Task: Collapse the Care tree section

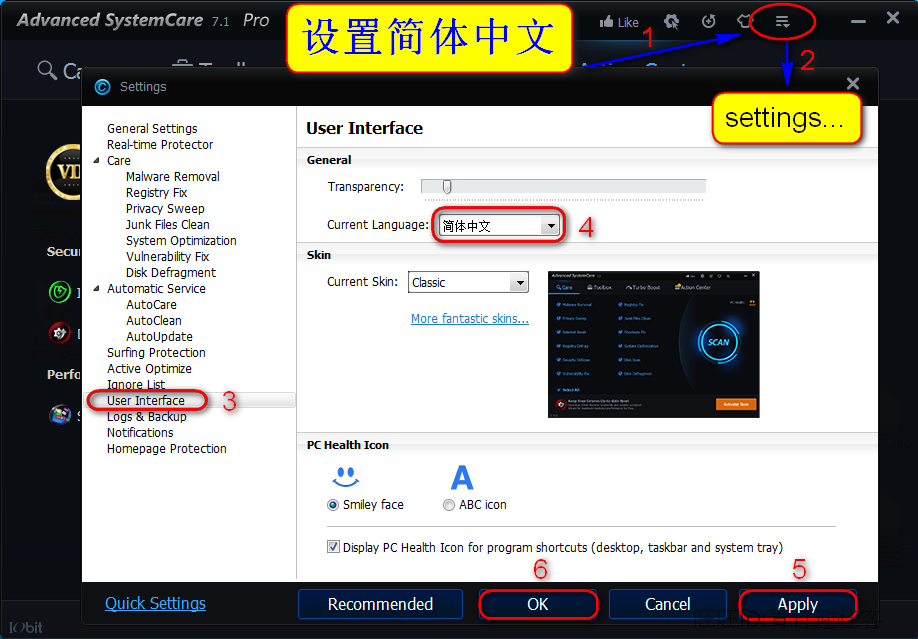Action: pyautogui.click(x=96, y=160)
